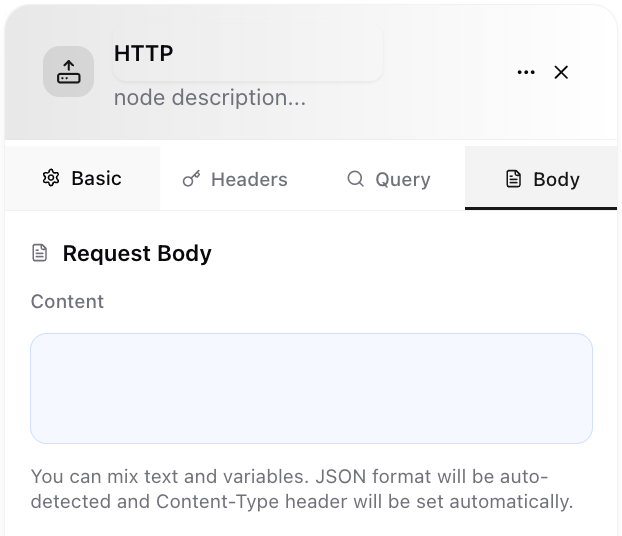Screen dimensions: 622x536
Task: Open the Headers tab
Action: (235, 179)
